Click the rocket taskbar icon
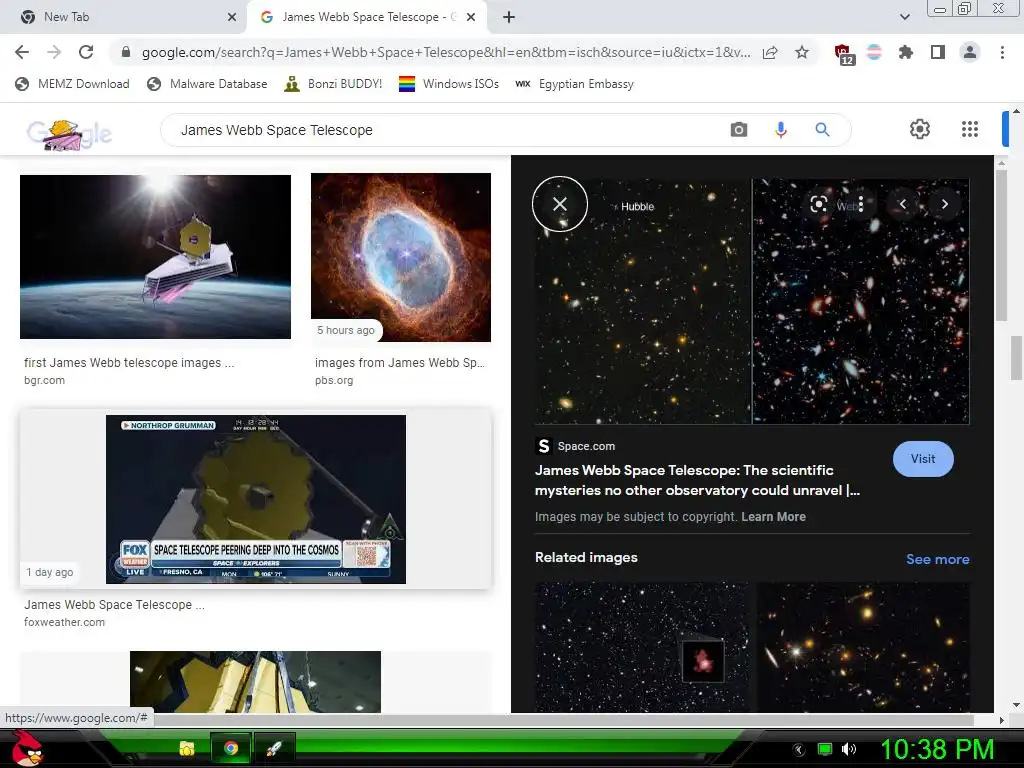This screenshot has width=1024, height=768. 274,748
